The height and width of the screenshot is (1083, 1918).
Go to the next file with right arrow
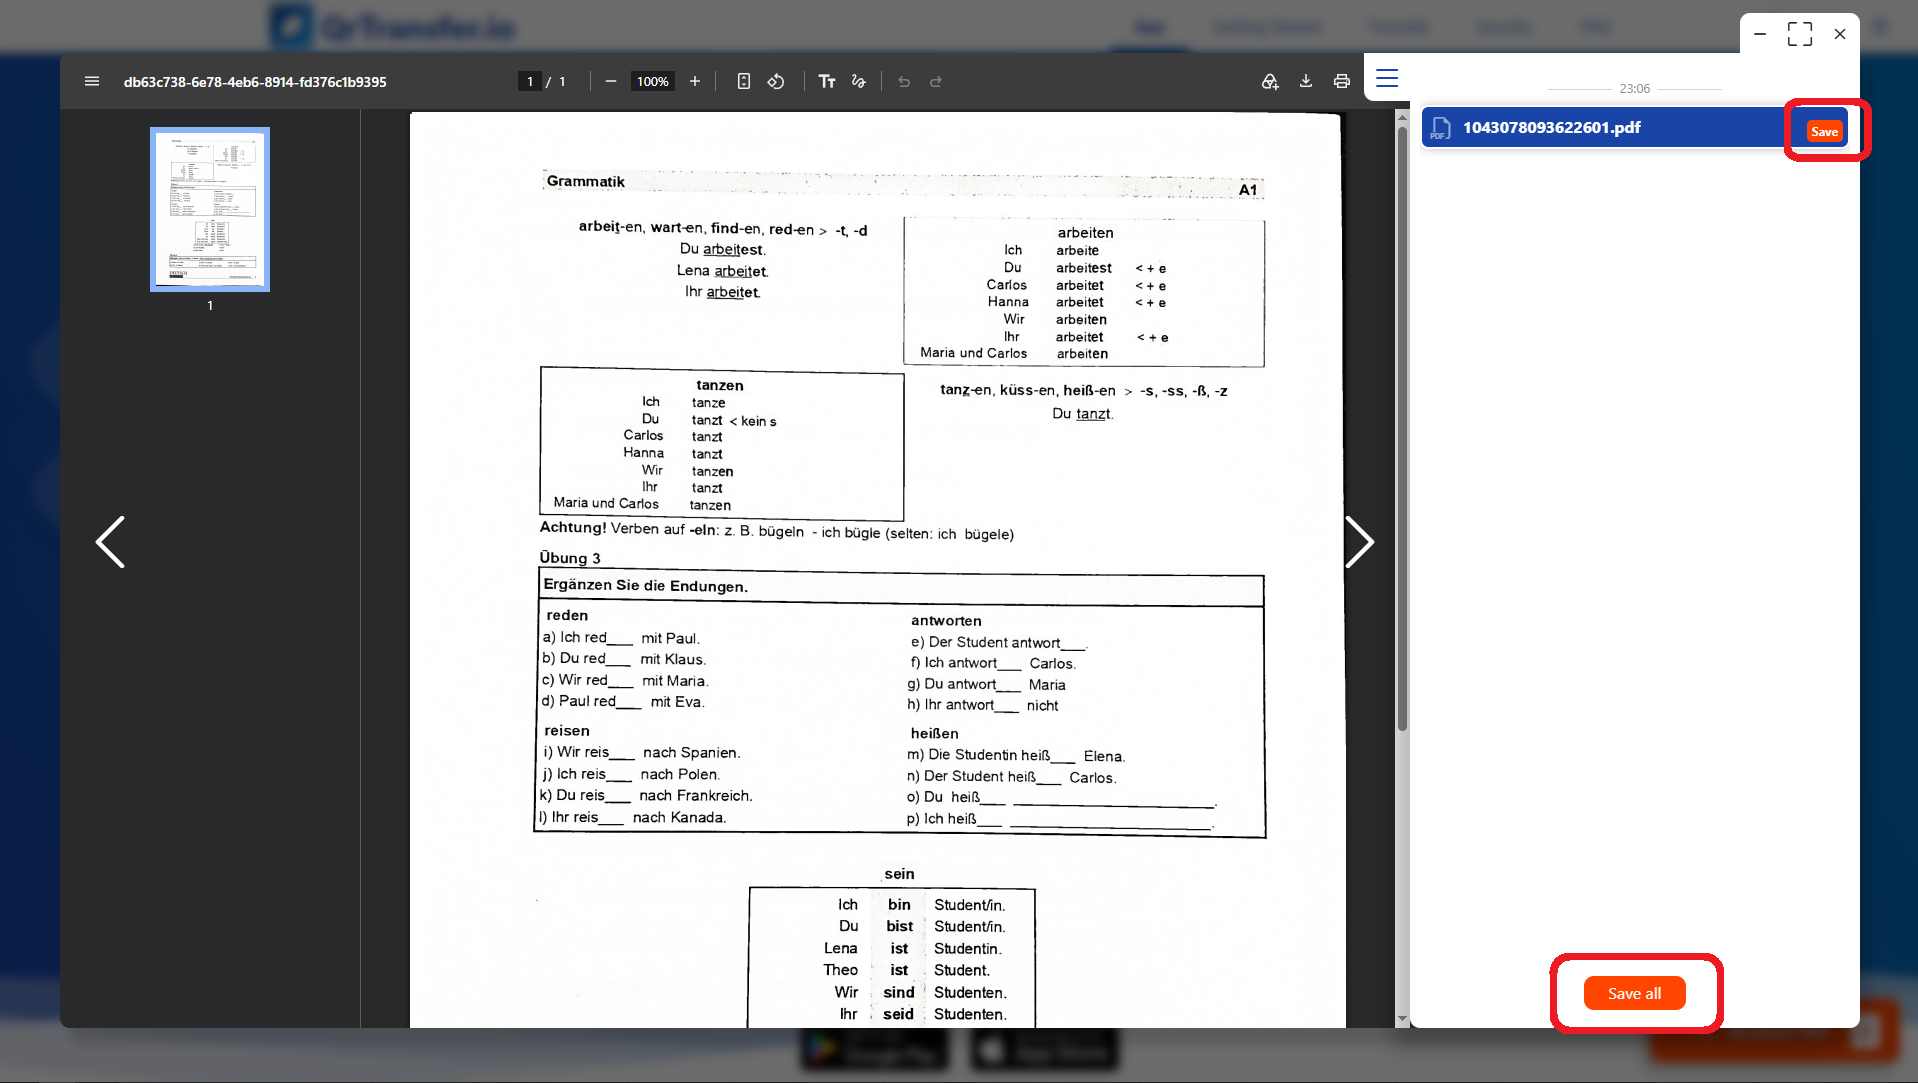click(x=1359, y=542)
